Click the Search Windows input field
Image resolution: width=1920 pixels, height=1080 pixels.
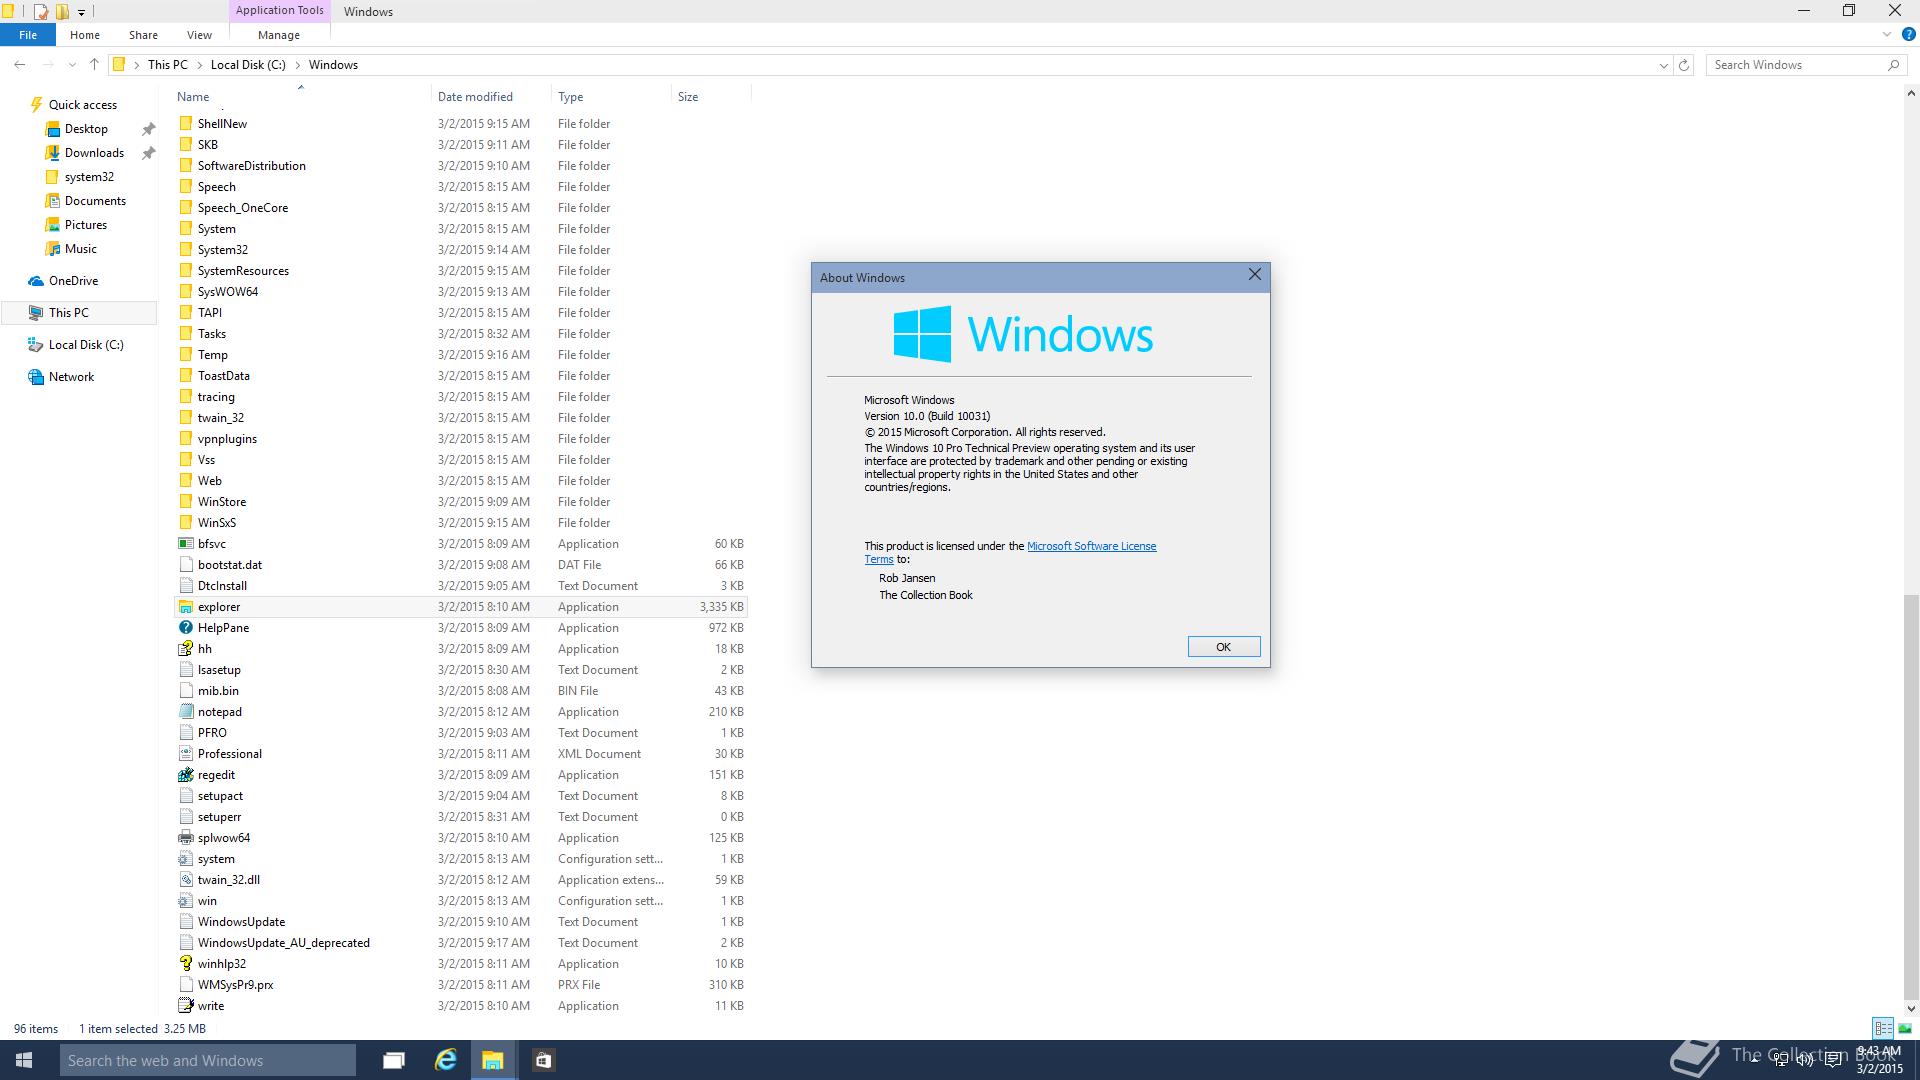tap(1795, 65)
